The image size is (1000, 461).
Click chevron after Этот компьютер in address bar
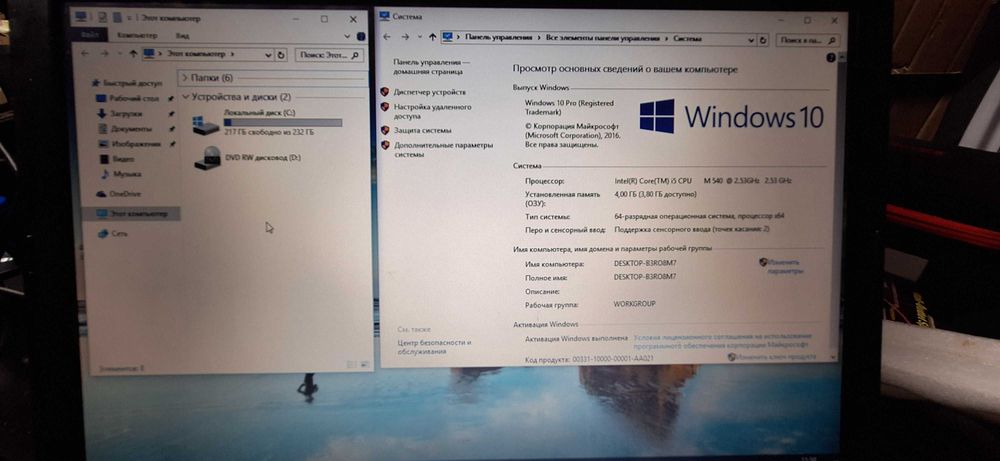point(232,55)
